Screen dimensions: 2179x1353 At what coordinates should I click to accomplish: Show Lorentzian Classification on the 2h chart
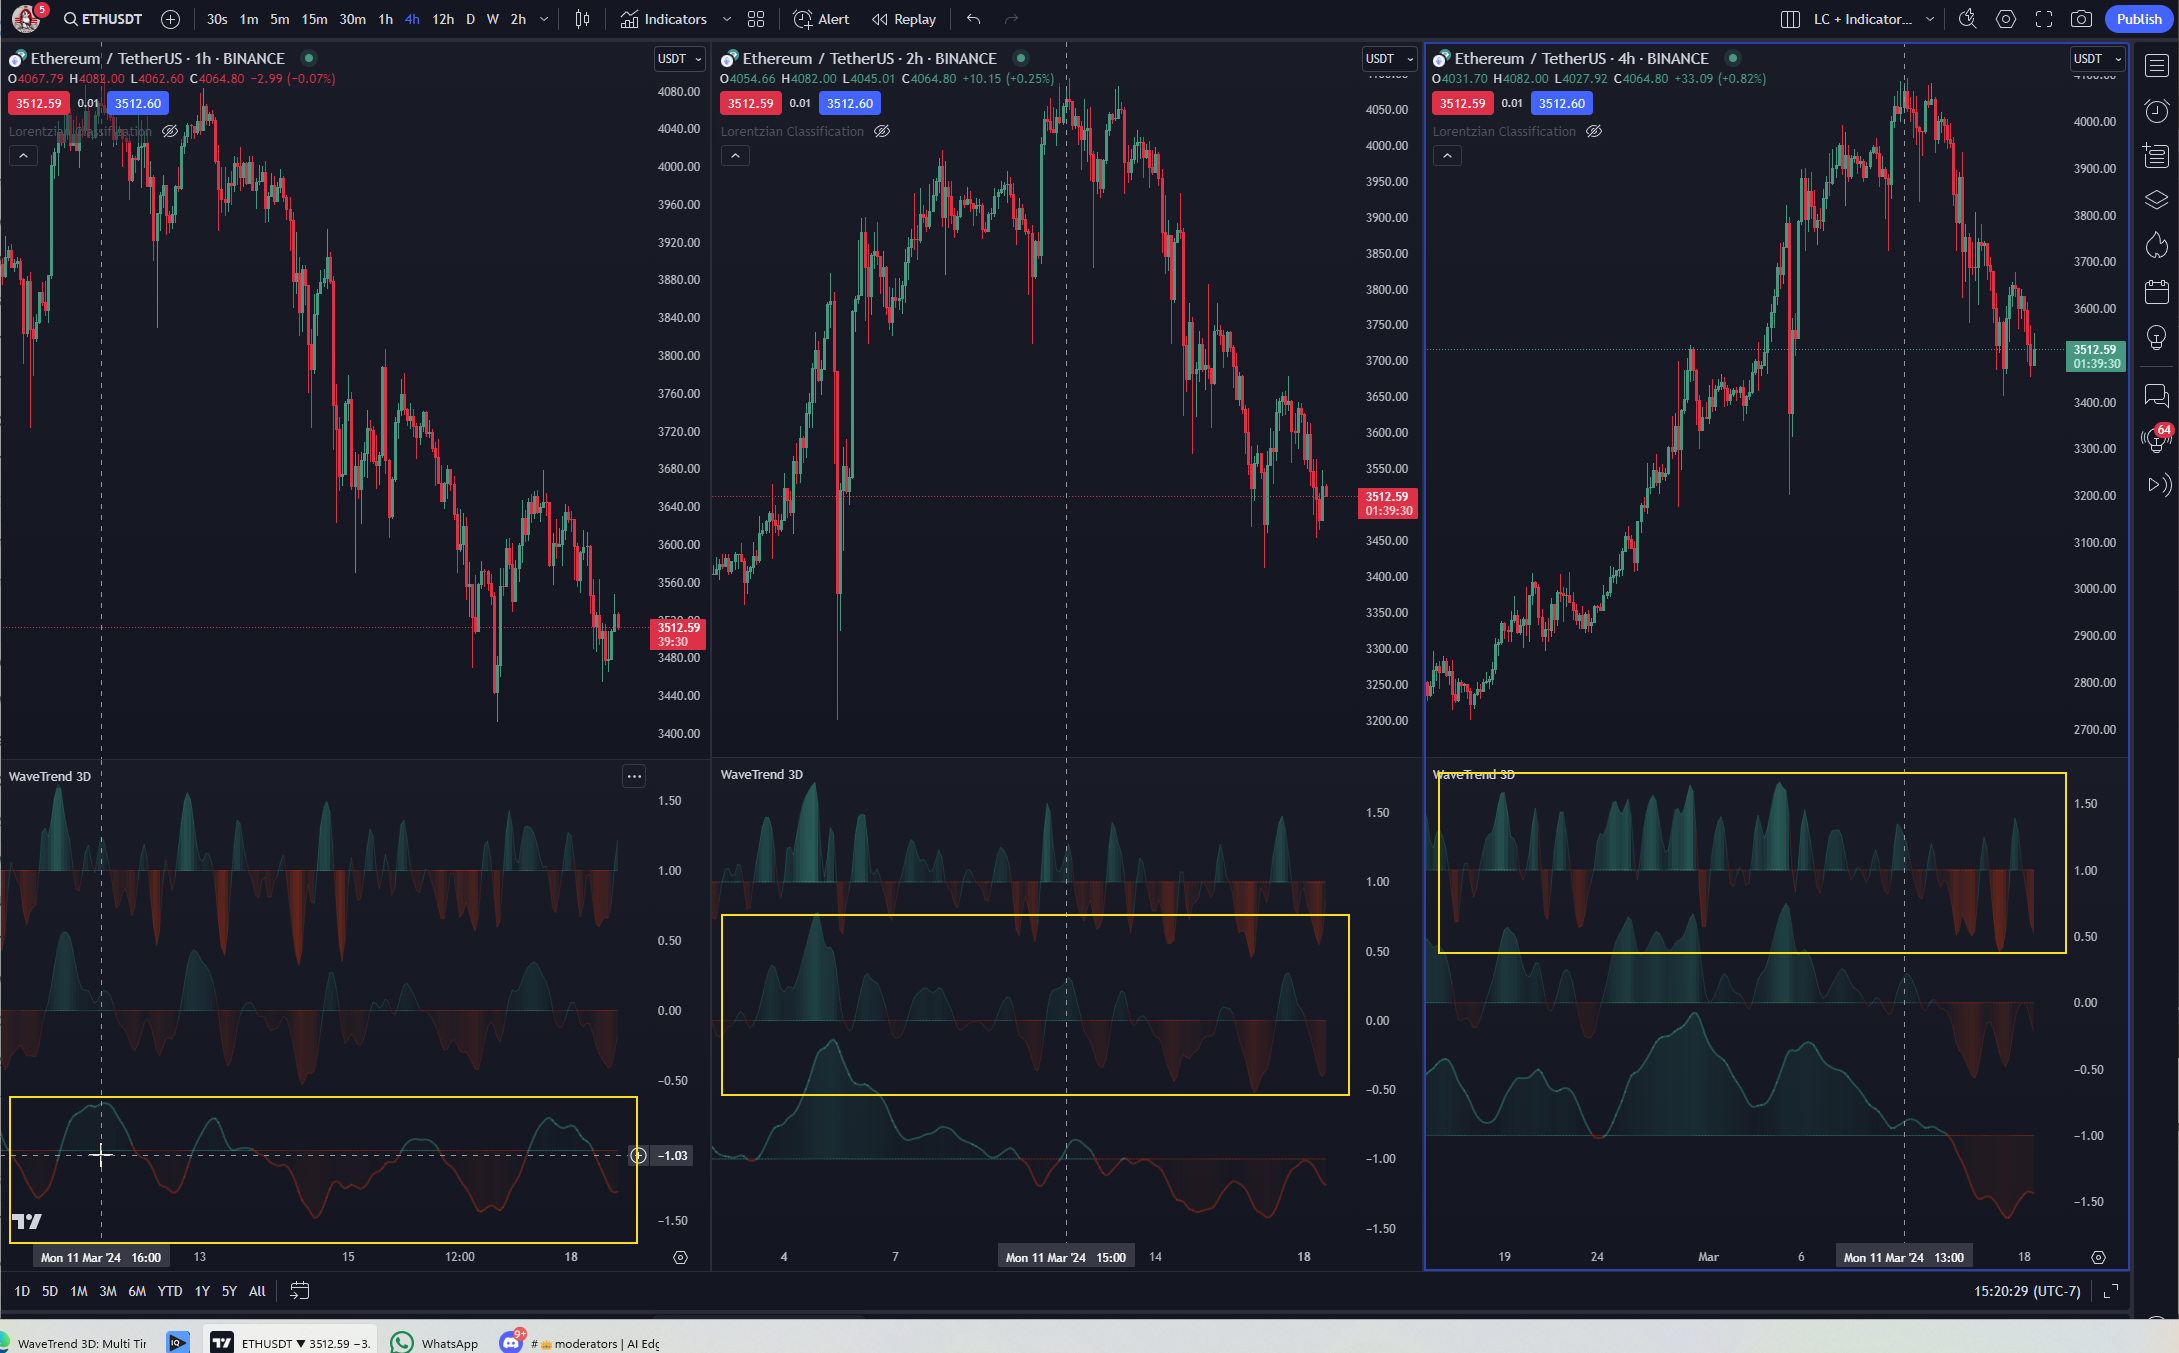[x=882, y=131]
